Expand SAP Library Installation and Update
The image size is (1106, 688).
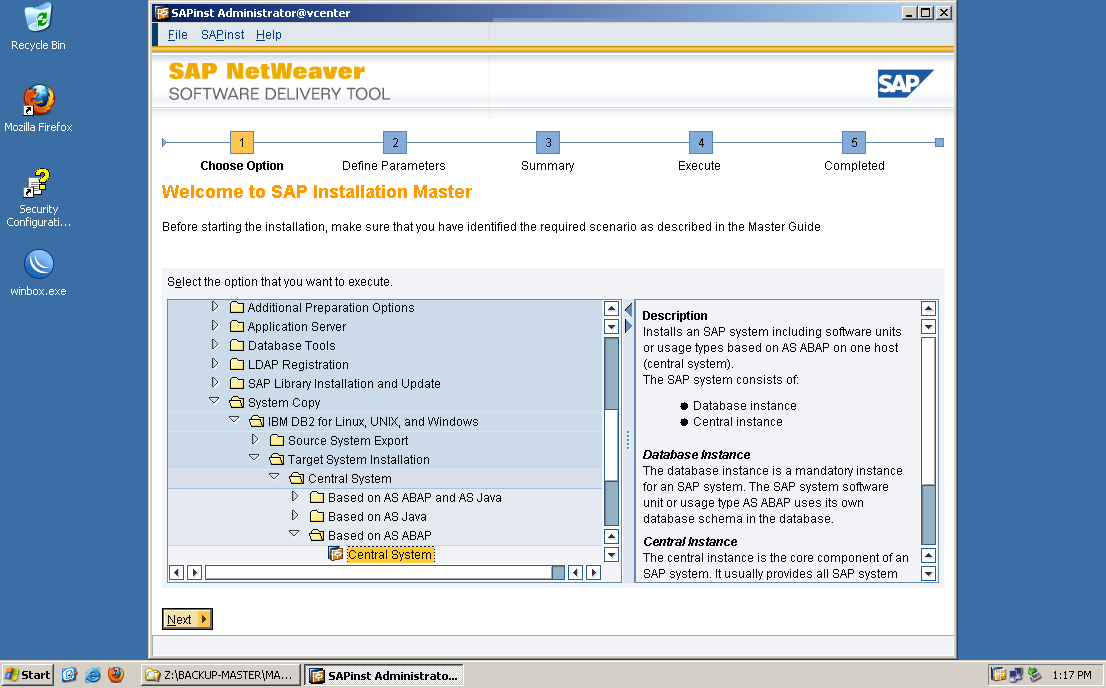(215, 382)
